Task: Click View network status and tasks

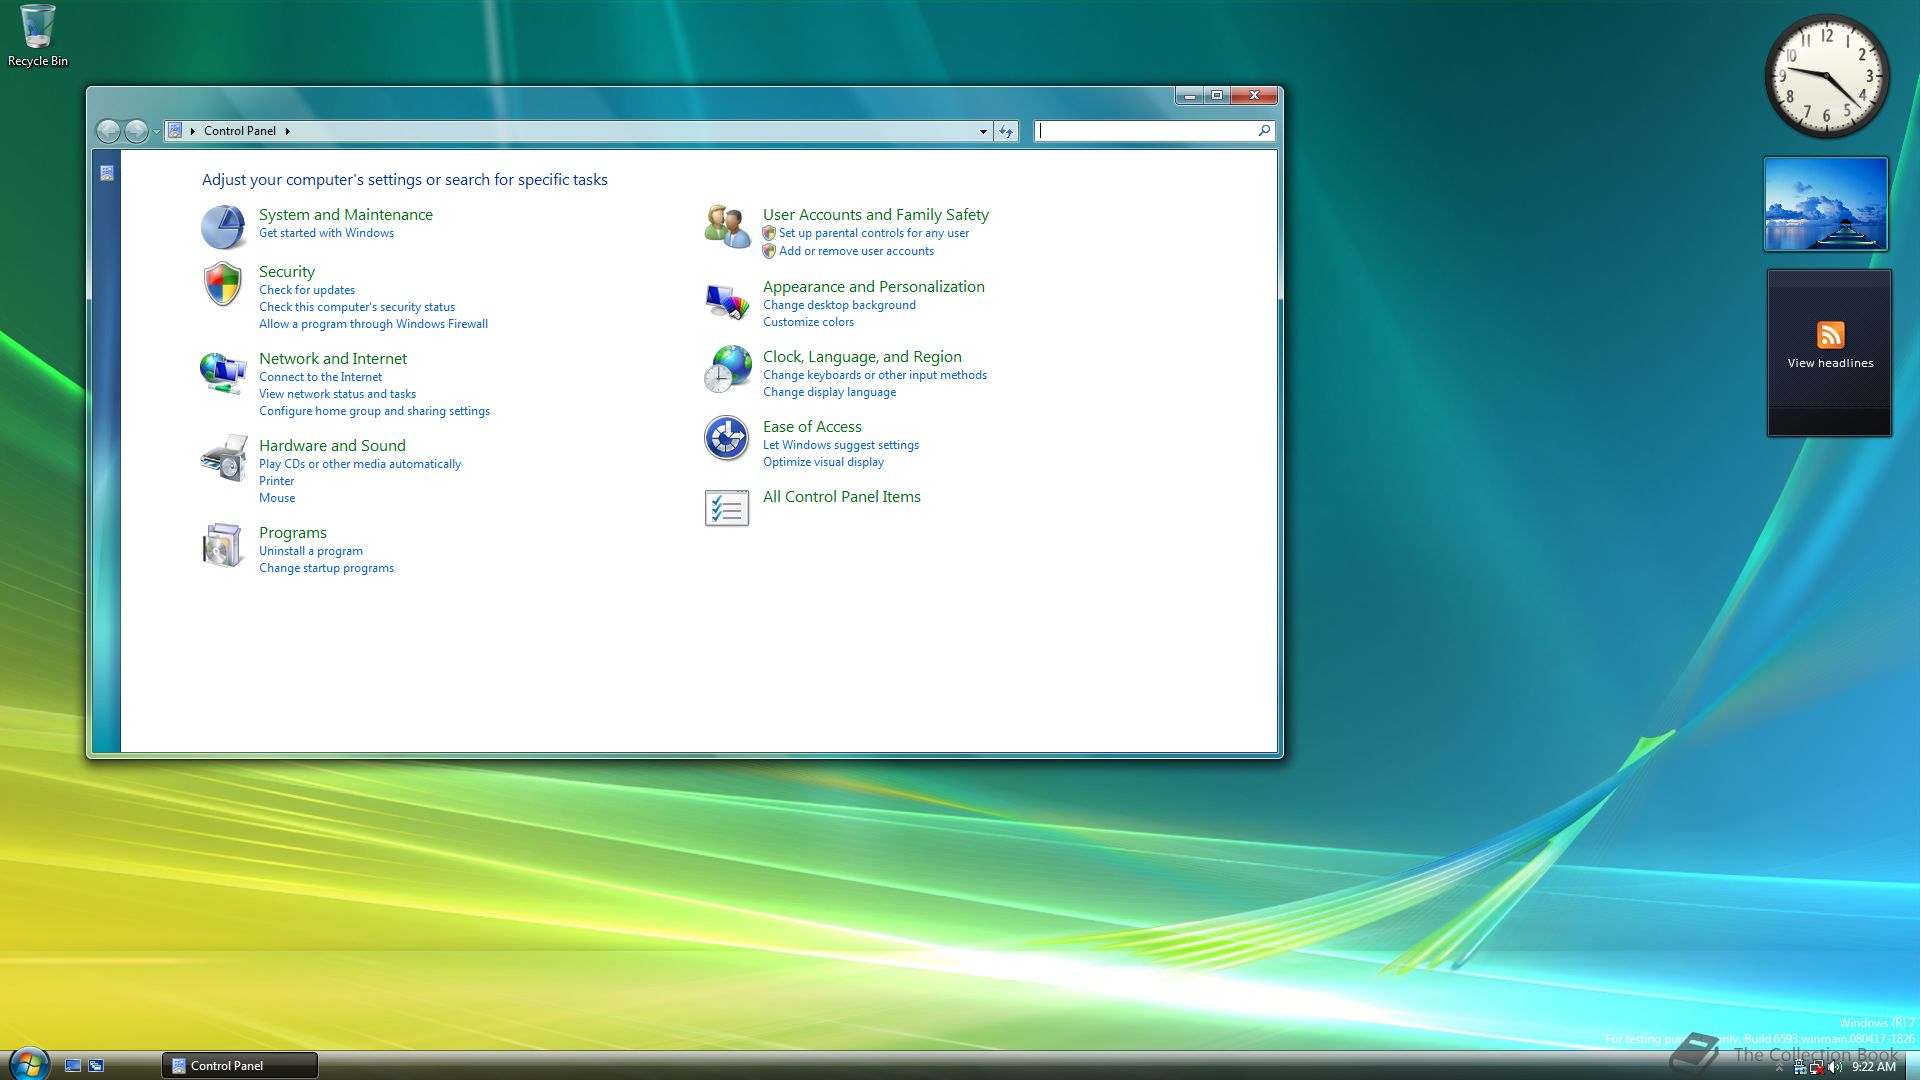Action: [x=337, y=394]
